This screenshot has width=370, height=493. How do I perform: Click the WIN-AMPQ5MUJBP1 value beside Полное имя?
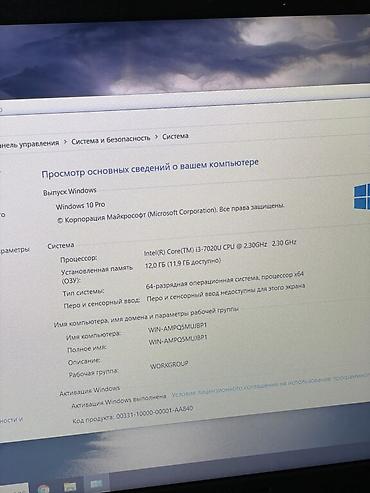click(x=178, y=340)
